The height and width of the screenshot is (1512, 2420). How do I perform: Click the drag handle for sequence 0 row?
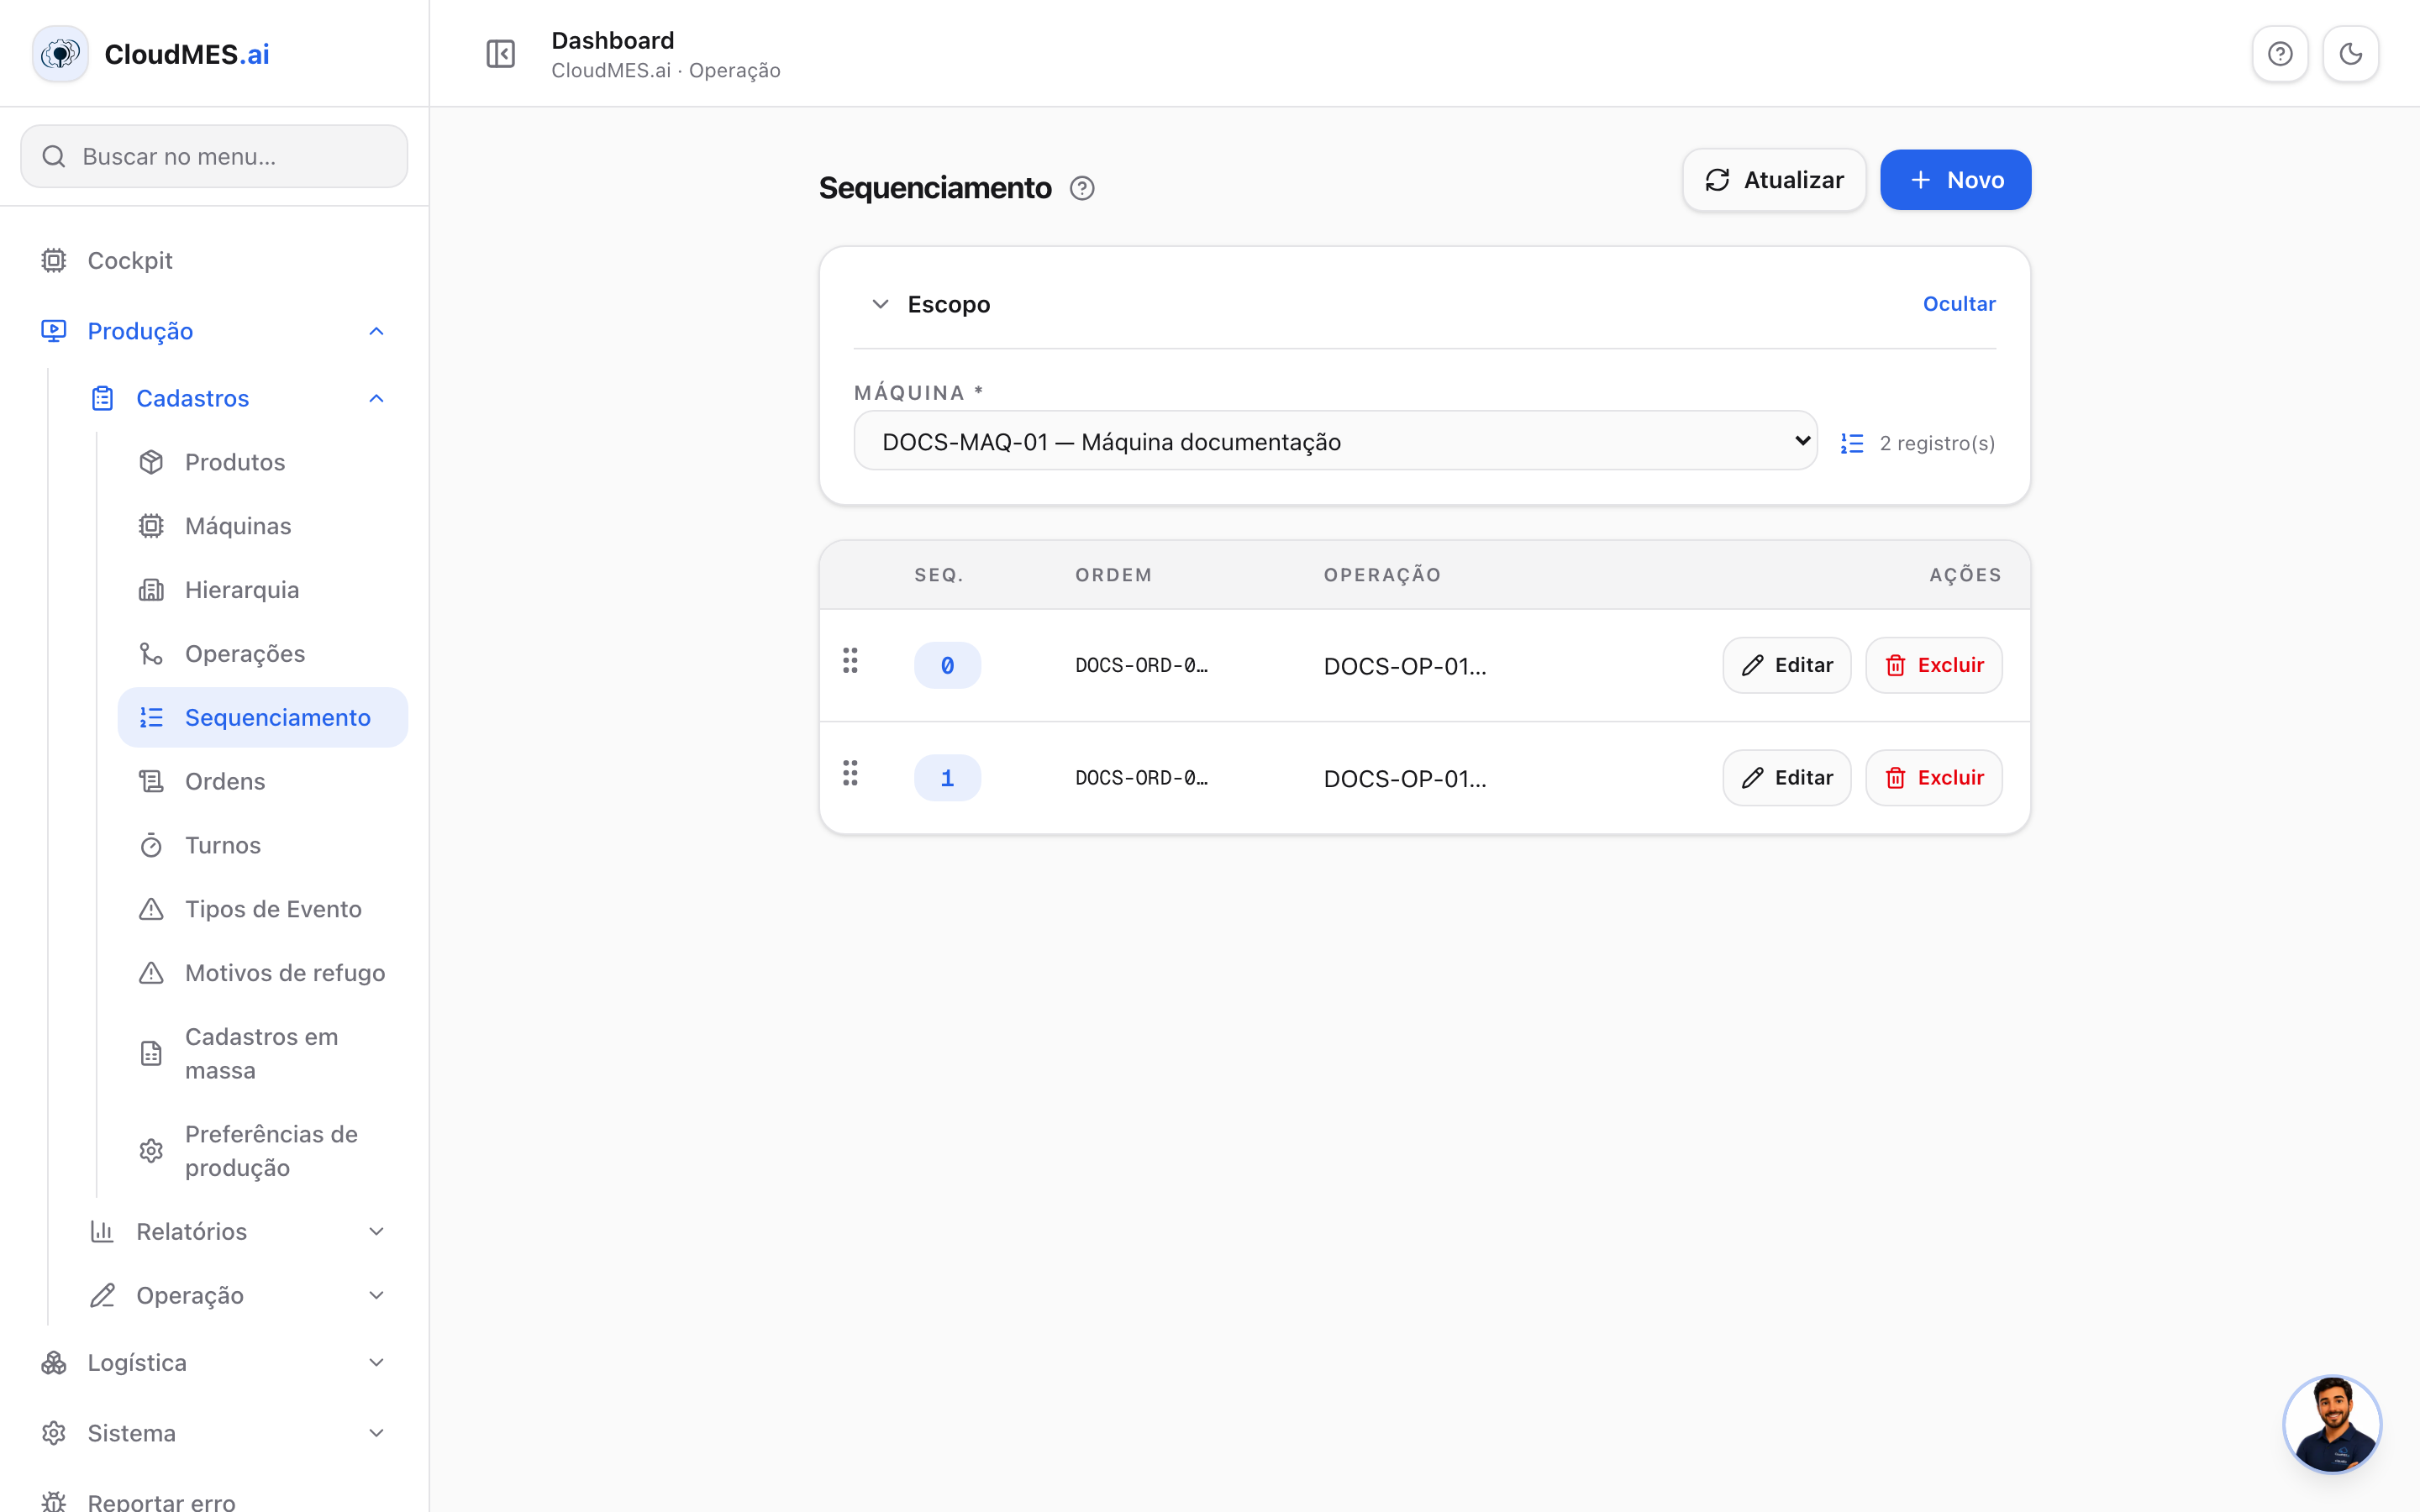pyautogui.click(x=850, y=660)
